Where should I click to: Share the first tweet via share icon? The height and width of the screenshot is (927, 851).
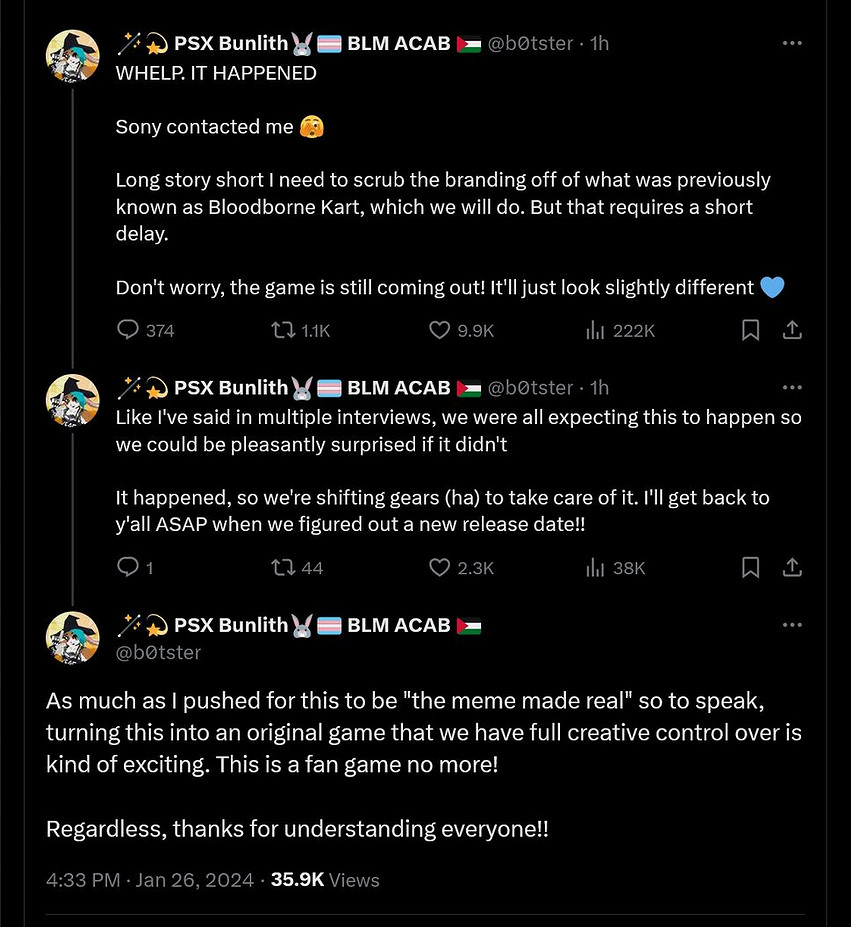pyautogui.click(x=791, y=330)
